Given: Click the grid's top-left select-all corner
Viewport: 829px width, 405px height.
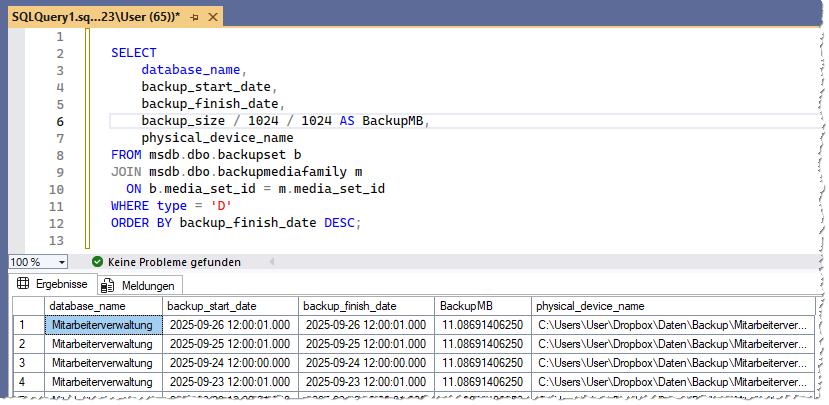Looking at the screenshot, I should click(x=20, y=306).
